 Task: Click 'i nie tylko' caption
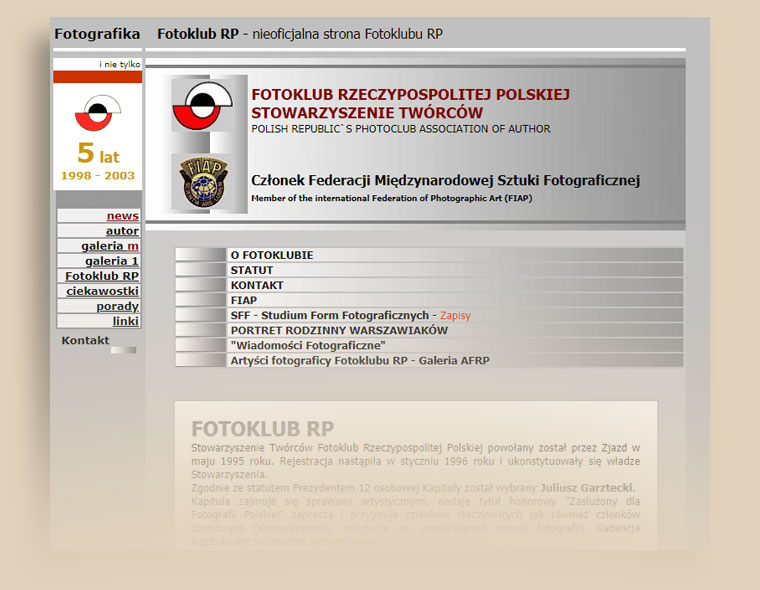pyautogui.click(x=120, y=64)
